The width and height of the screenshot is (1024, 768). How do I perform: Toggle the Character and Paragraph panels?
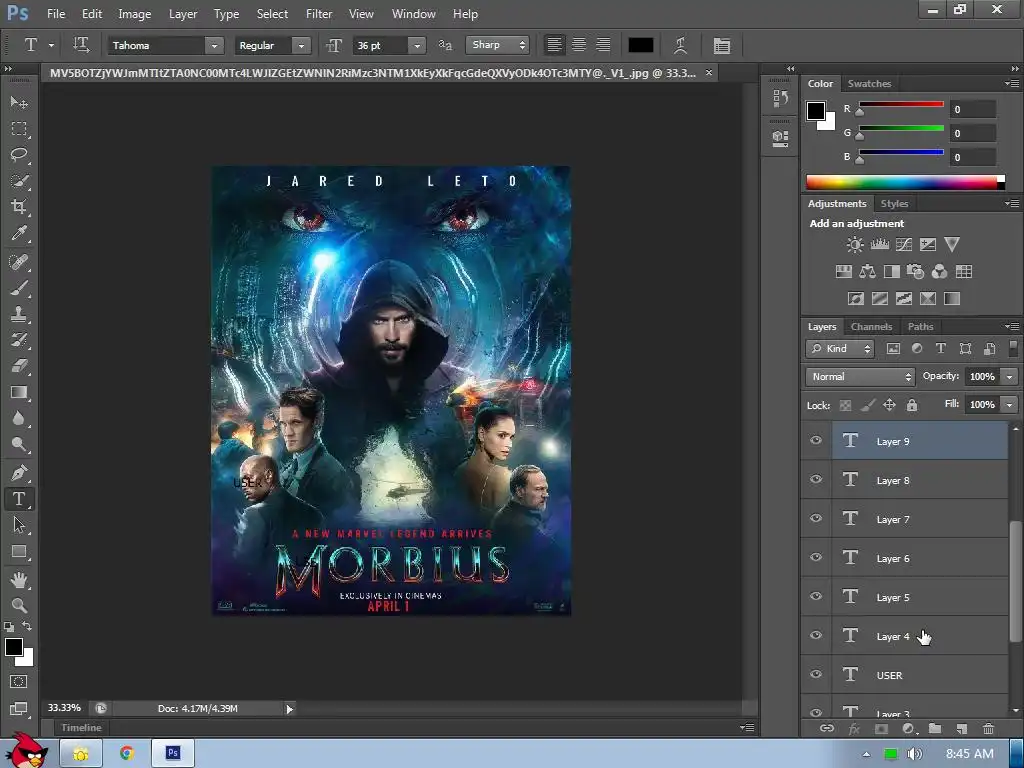722,45
